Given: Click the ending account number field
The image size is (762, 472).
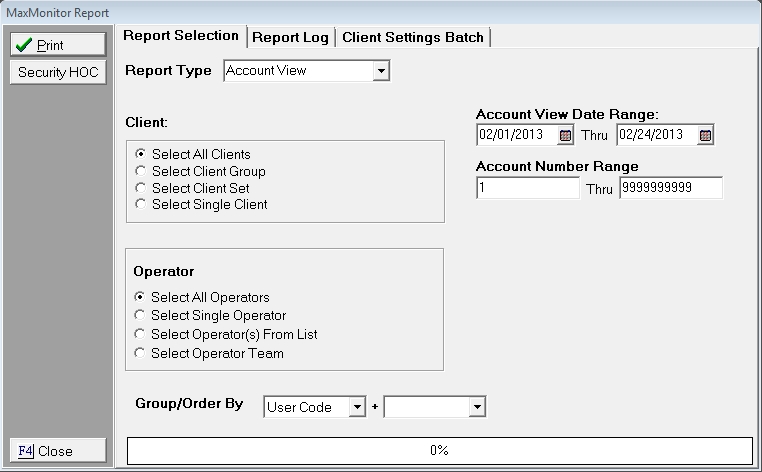Looking at the screenshot, I should (670, 188).
